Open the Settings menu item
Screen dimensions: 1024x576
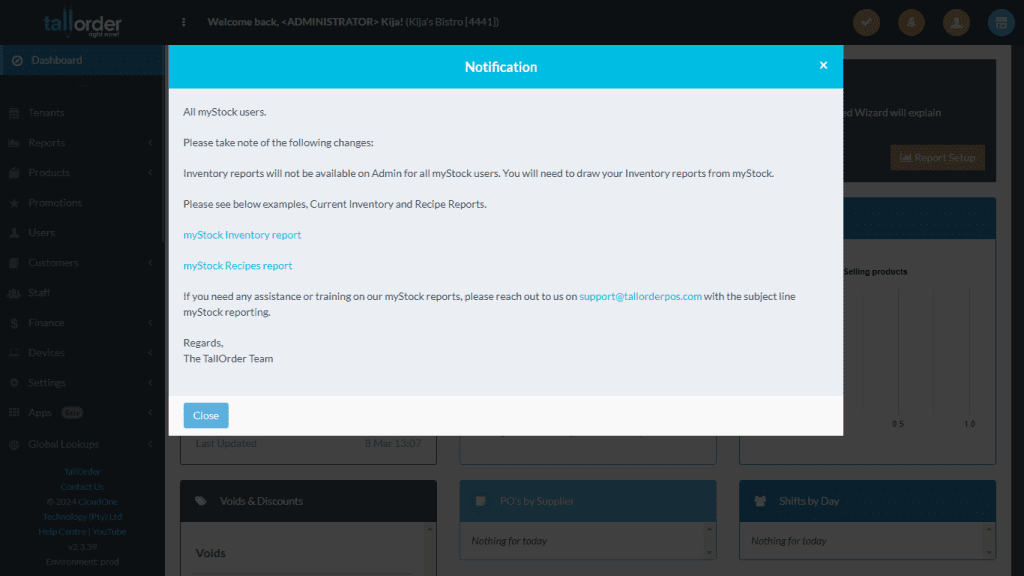pyautogui.click(x=45, y=382)
